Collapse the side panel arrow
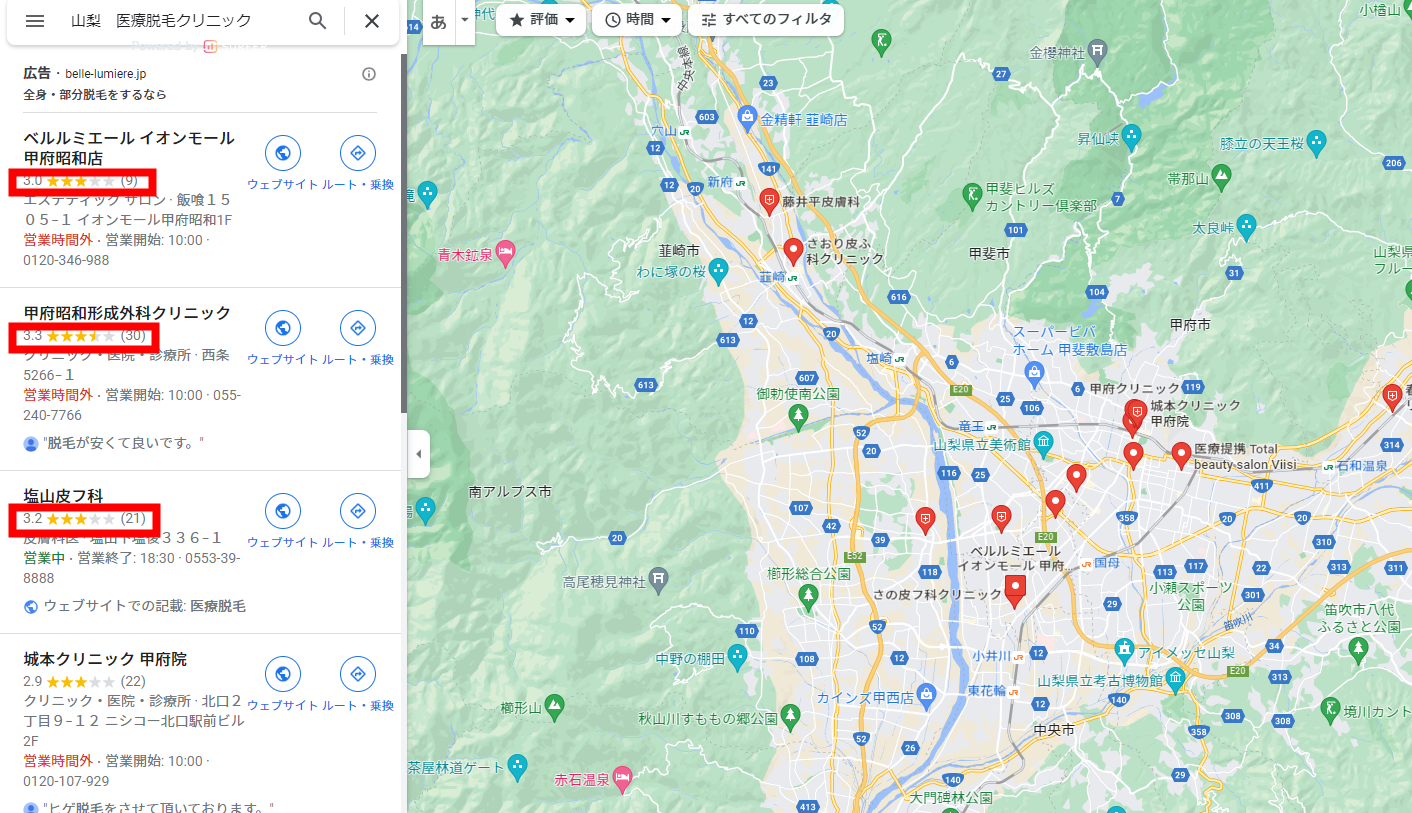The height and width of the screenshot is (813, 1412). [x=418, y=454]
